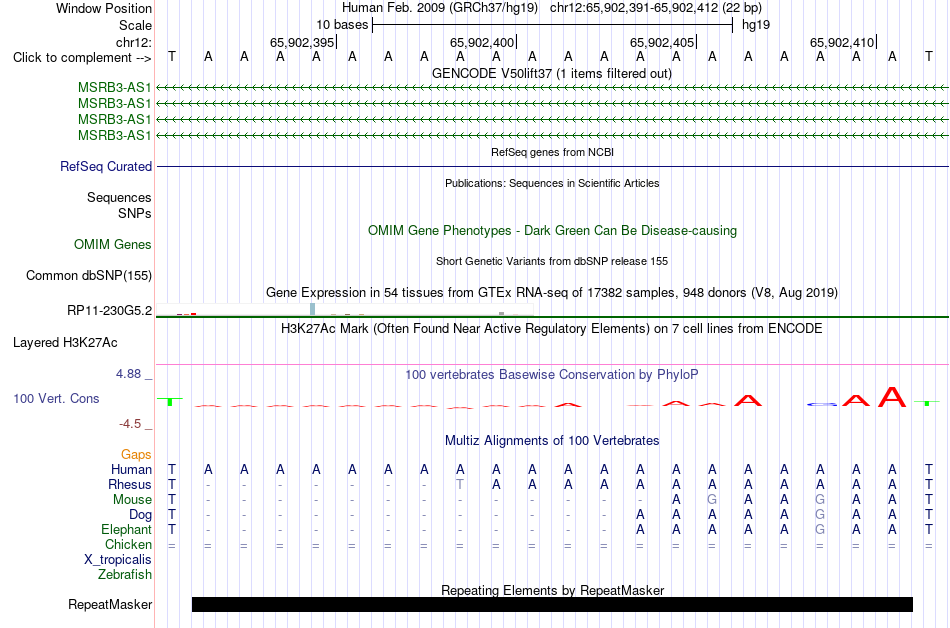Click the 65,902,405 position marker
This screenshot has height=628, width=950.
pyautogui.click(x=663, y=42)
